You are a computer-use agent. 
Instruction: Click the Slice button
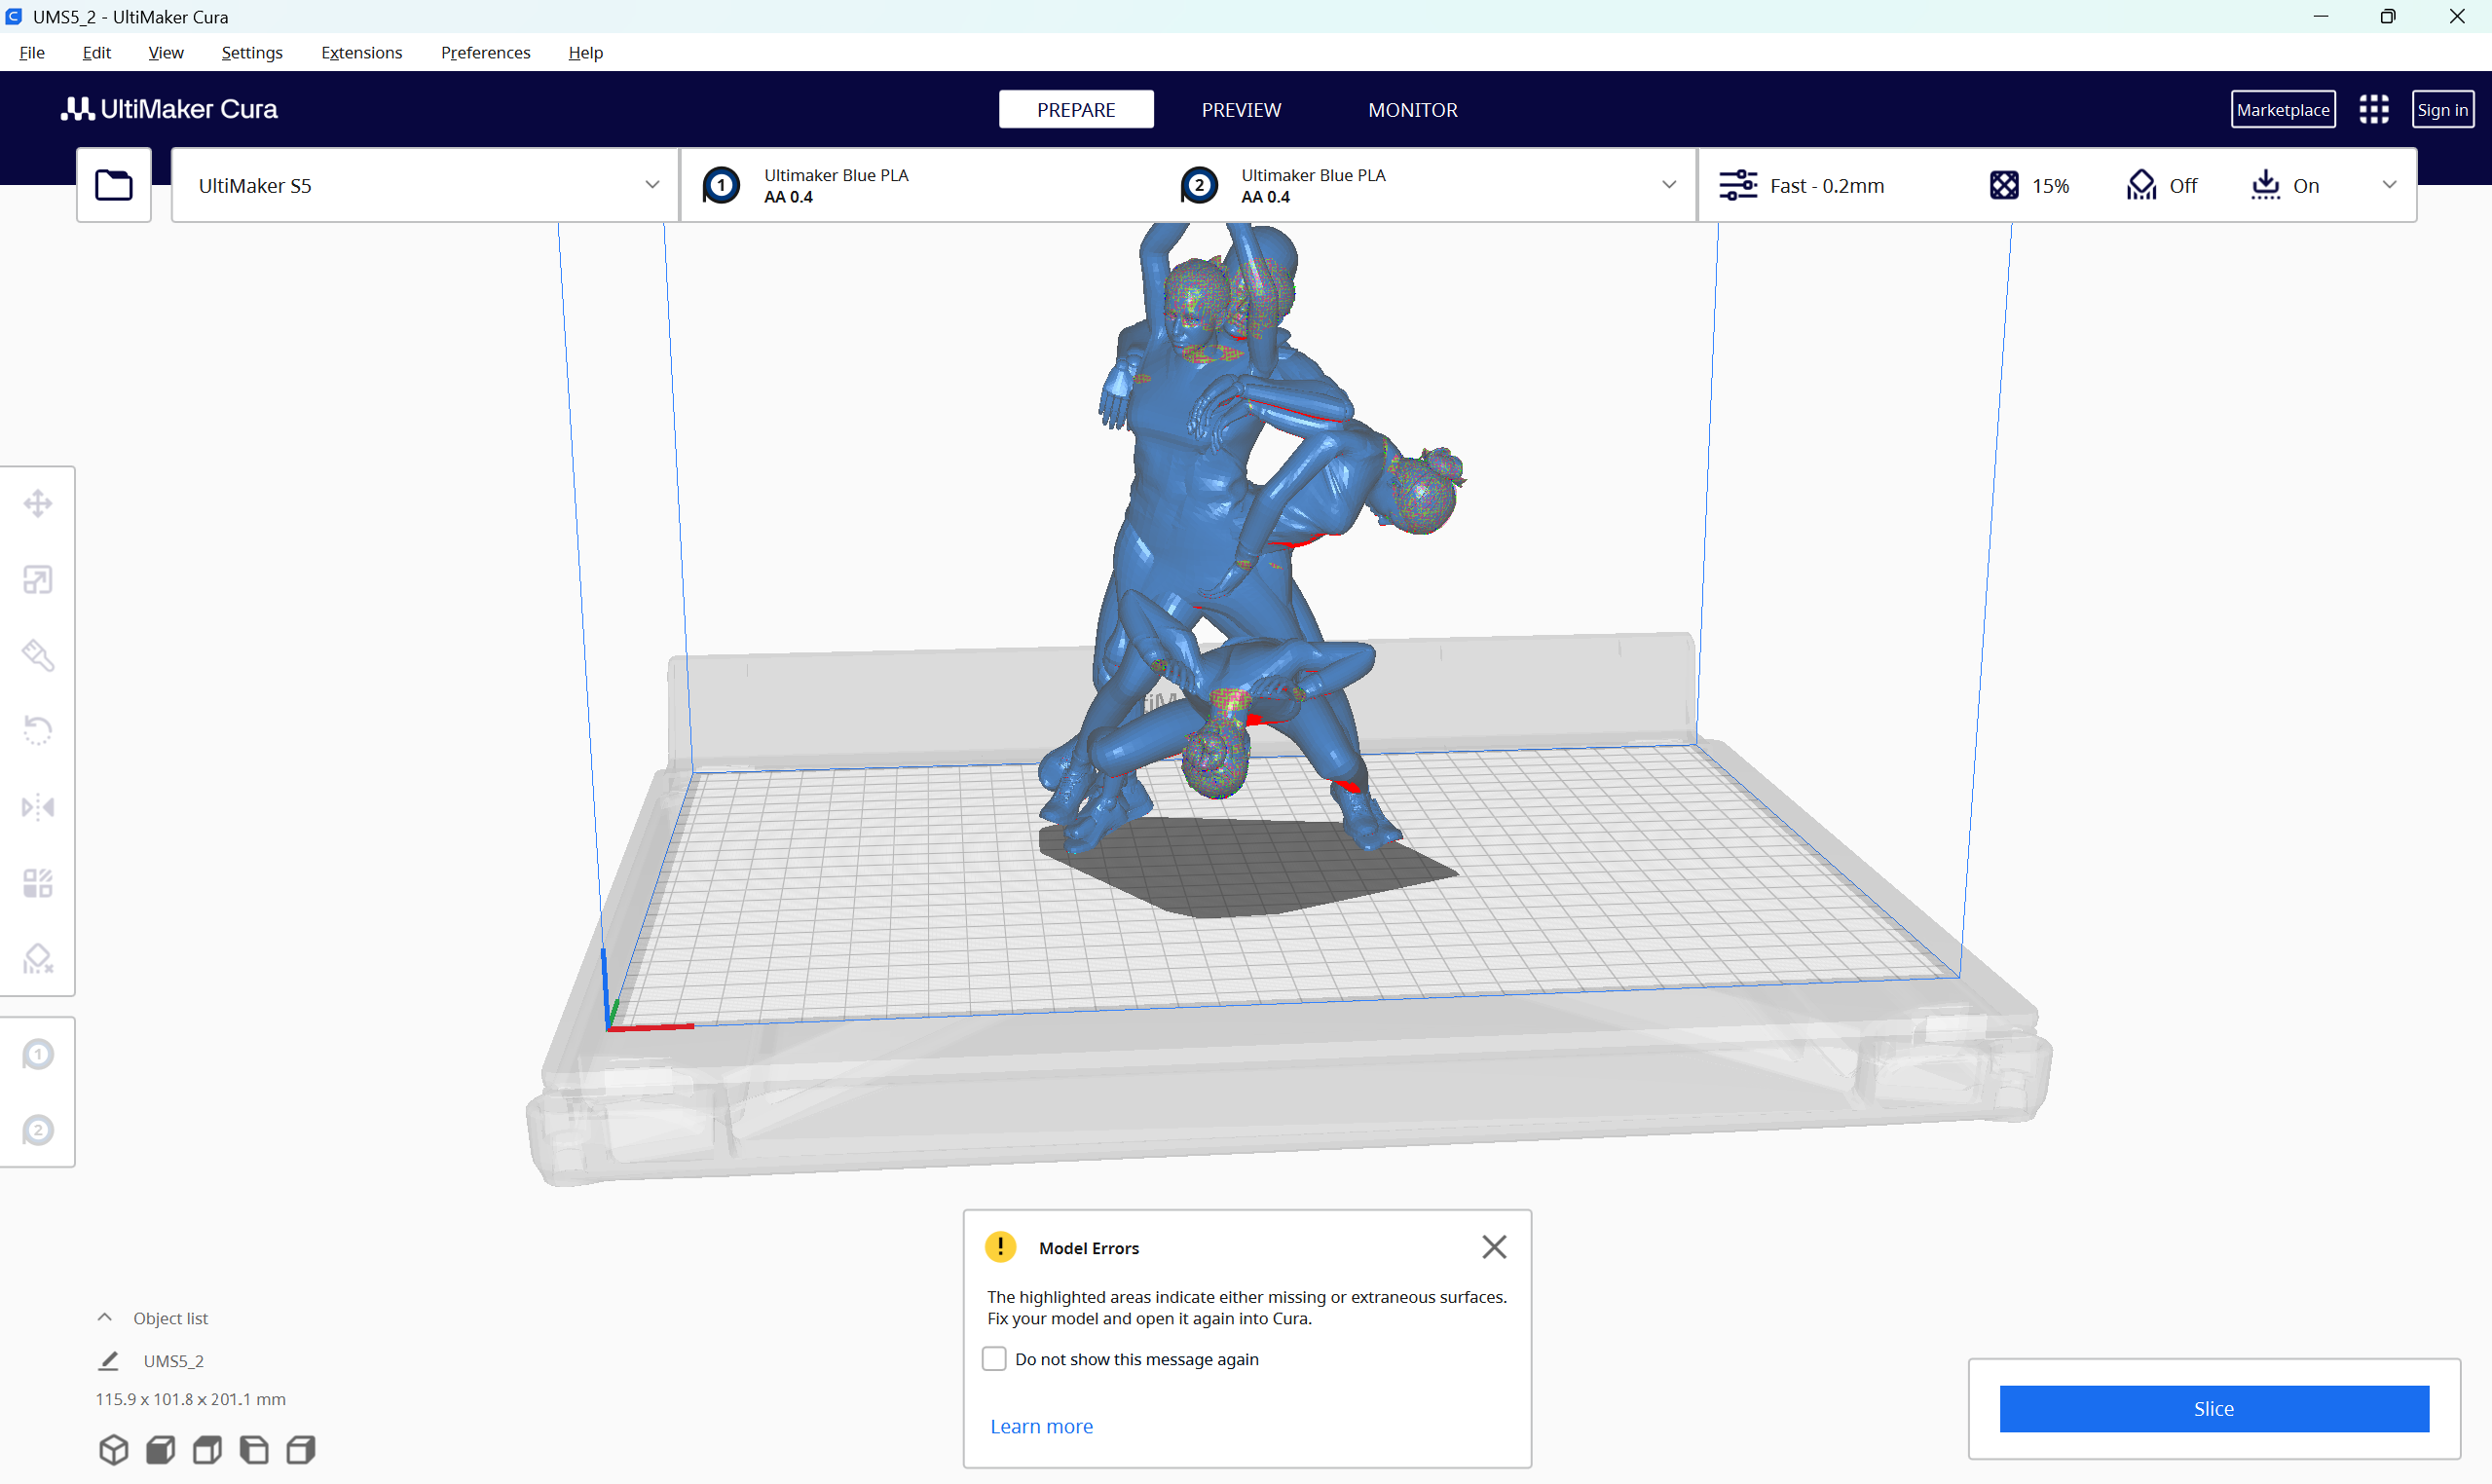click(x=2214, y=1408)
